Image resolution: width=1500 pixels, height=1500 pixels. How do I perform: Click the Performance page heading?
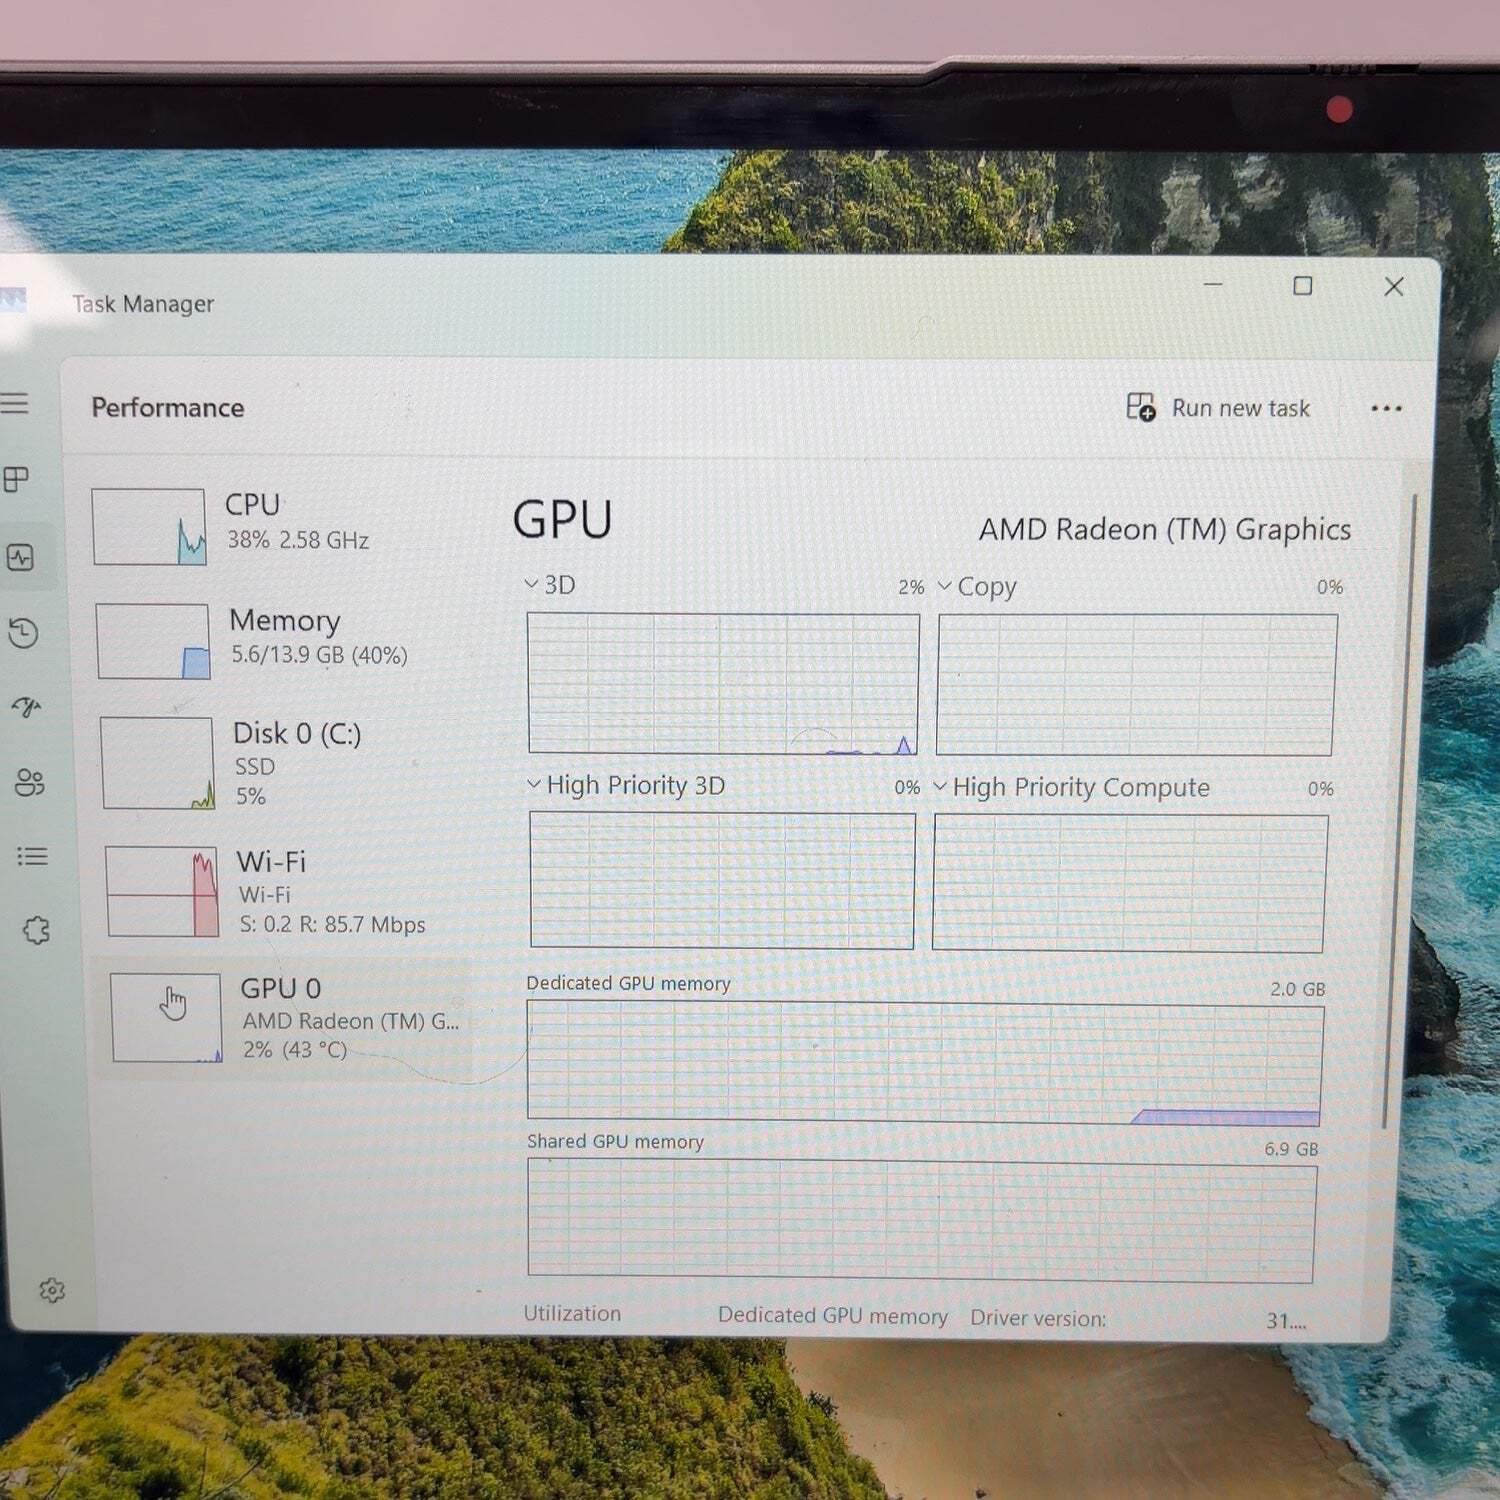[x=168, y=408]
